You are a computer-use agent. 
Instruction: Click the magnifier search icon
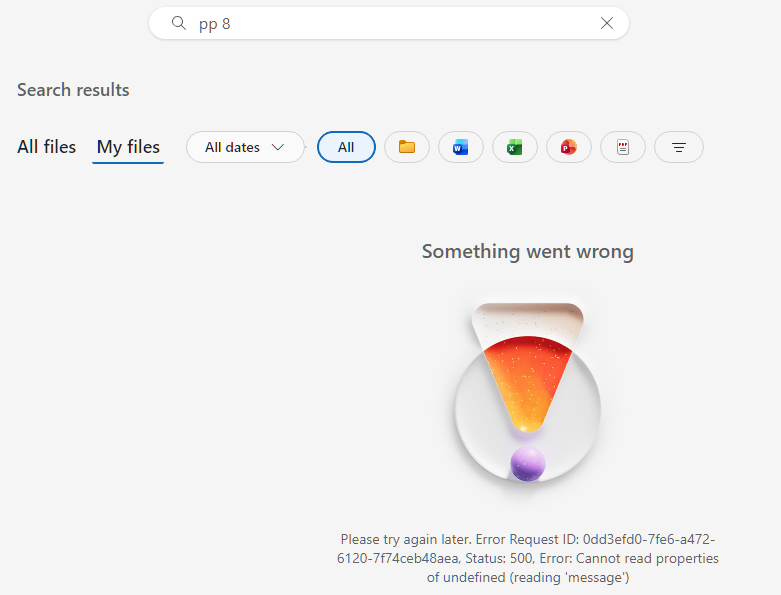click(178, 23)
